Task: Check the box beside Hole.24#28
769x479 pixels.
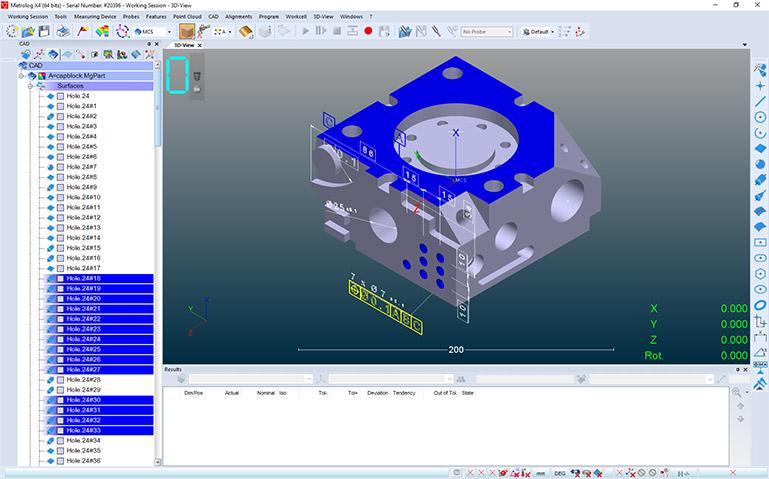Action: [60, 380]
